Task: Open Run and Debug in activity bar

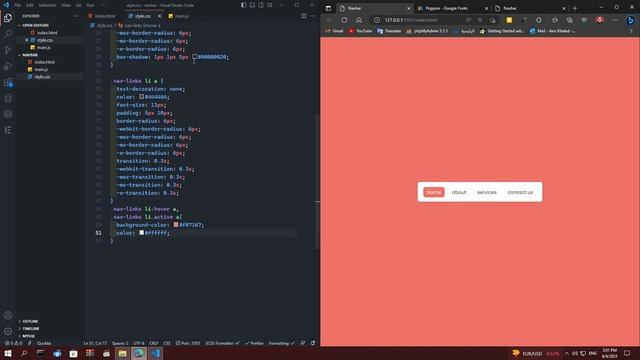Action: pos(8,66)
